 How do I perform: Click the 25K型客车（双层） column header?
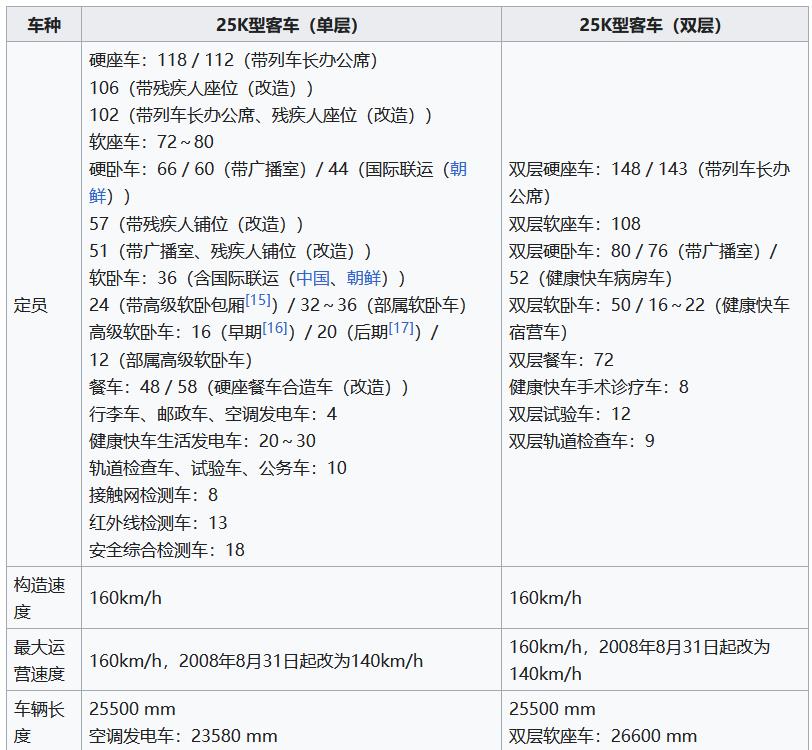point(655,25)
